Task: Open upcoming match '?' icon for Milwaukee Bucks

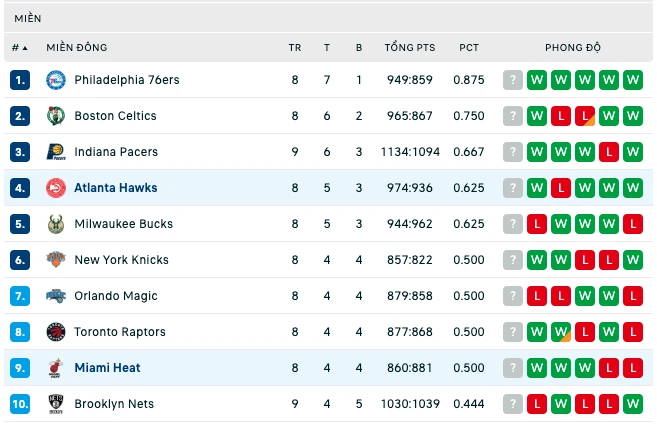Action: (512, 224)
